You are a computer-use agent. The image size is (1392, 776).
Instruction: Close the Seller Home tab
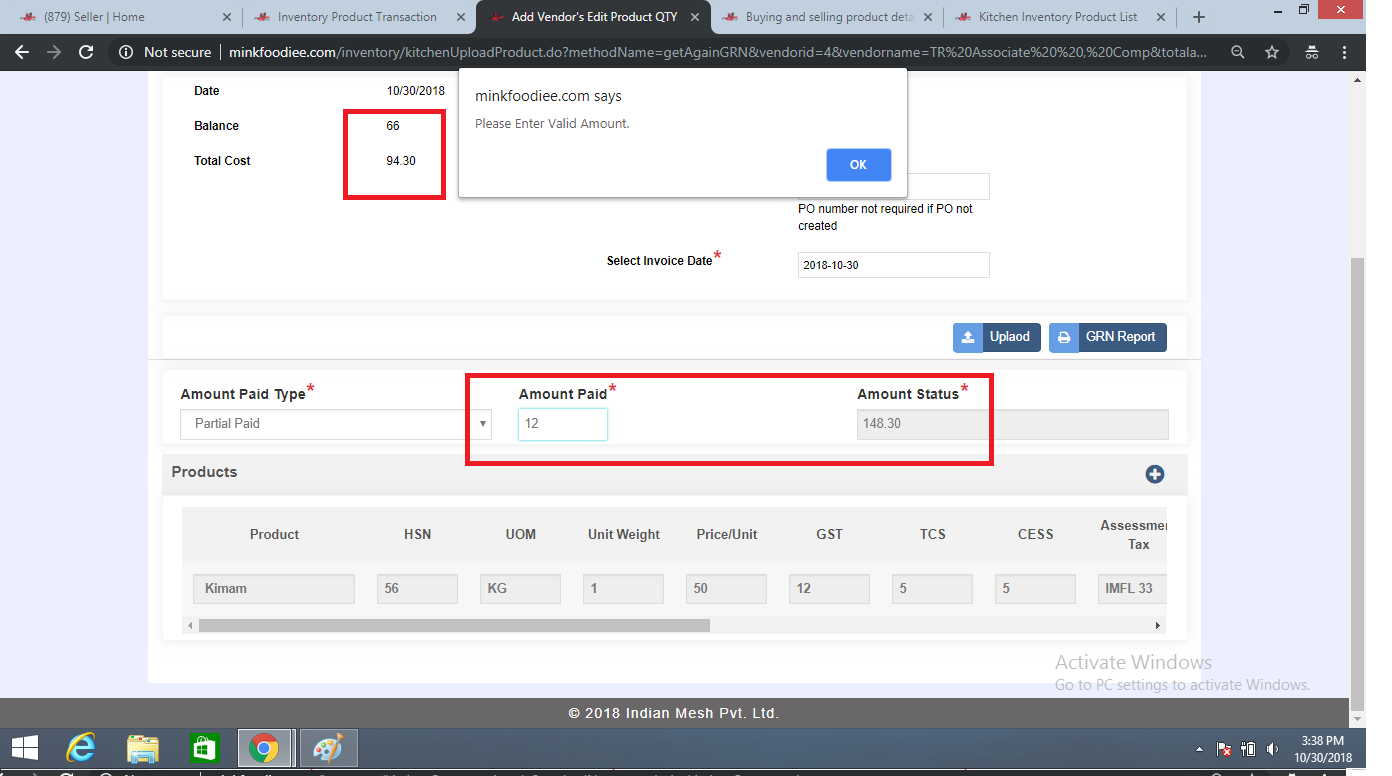(226, 17)
